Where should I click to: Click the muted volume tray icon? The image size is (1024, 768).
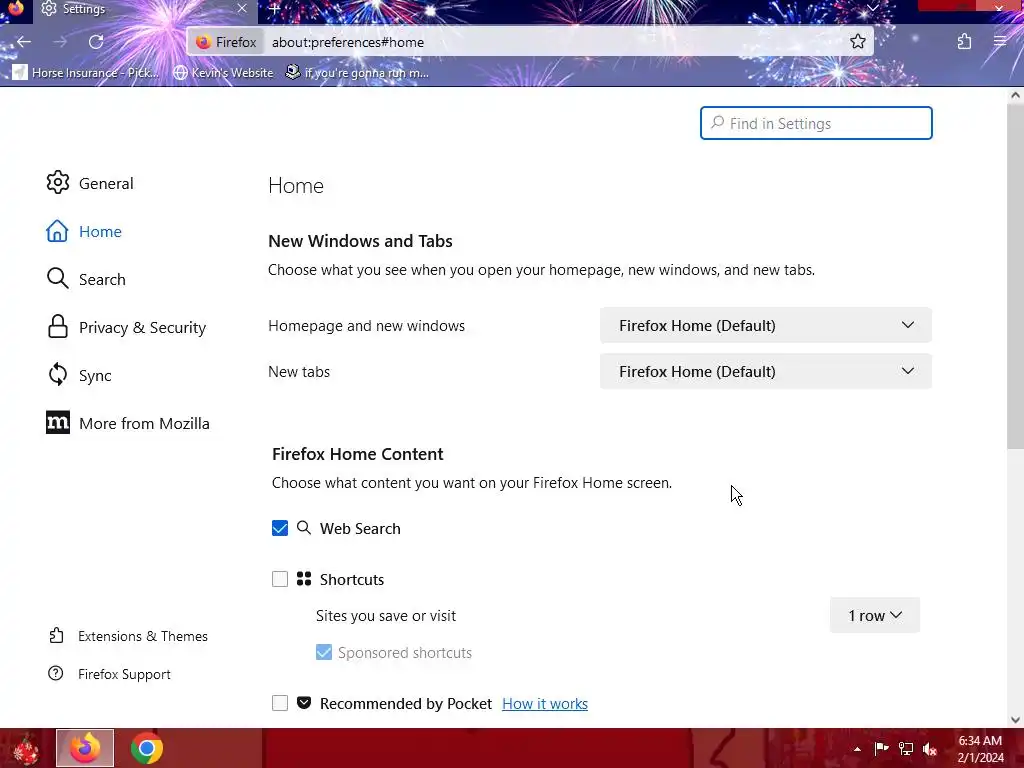coord(930,748)
